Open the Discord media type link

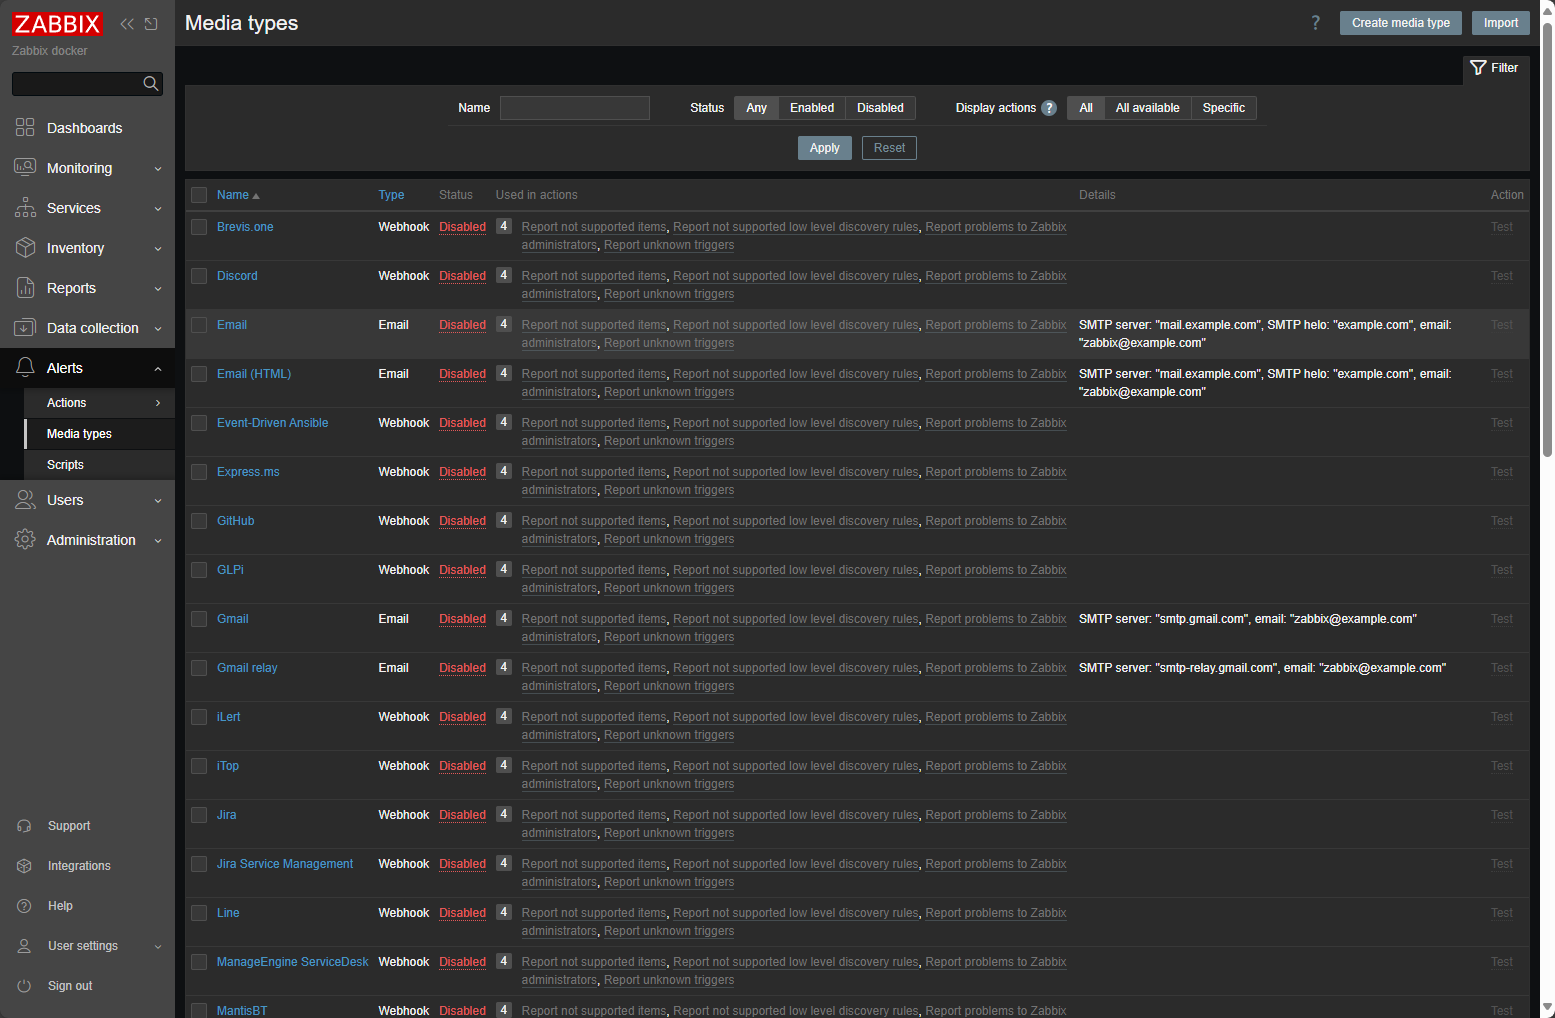coord(237,275)
